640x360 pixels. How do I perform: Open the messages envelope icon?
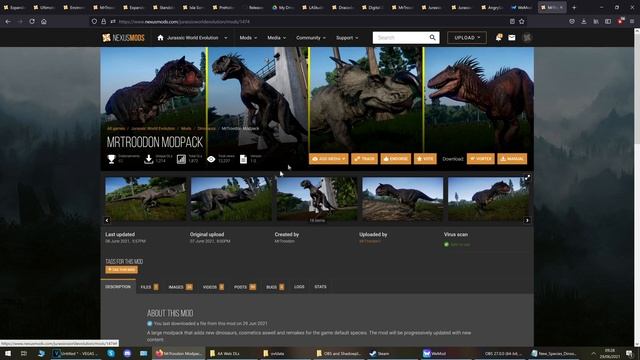[x=511, y=38]
